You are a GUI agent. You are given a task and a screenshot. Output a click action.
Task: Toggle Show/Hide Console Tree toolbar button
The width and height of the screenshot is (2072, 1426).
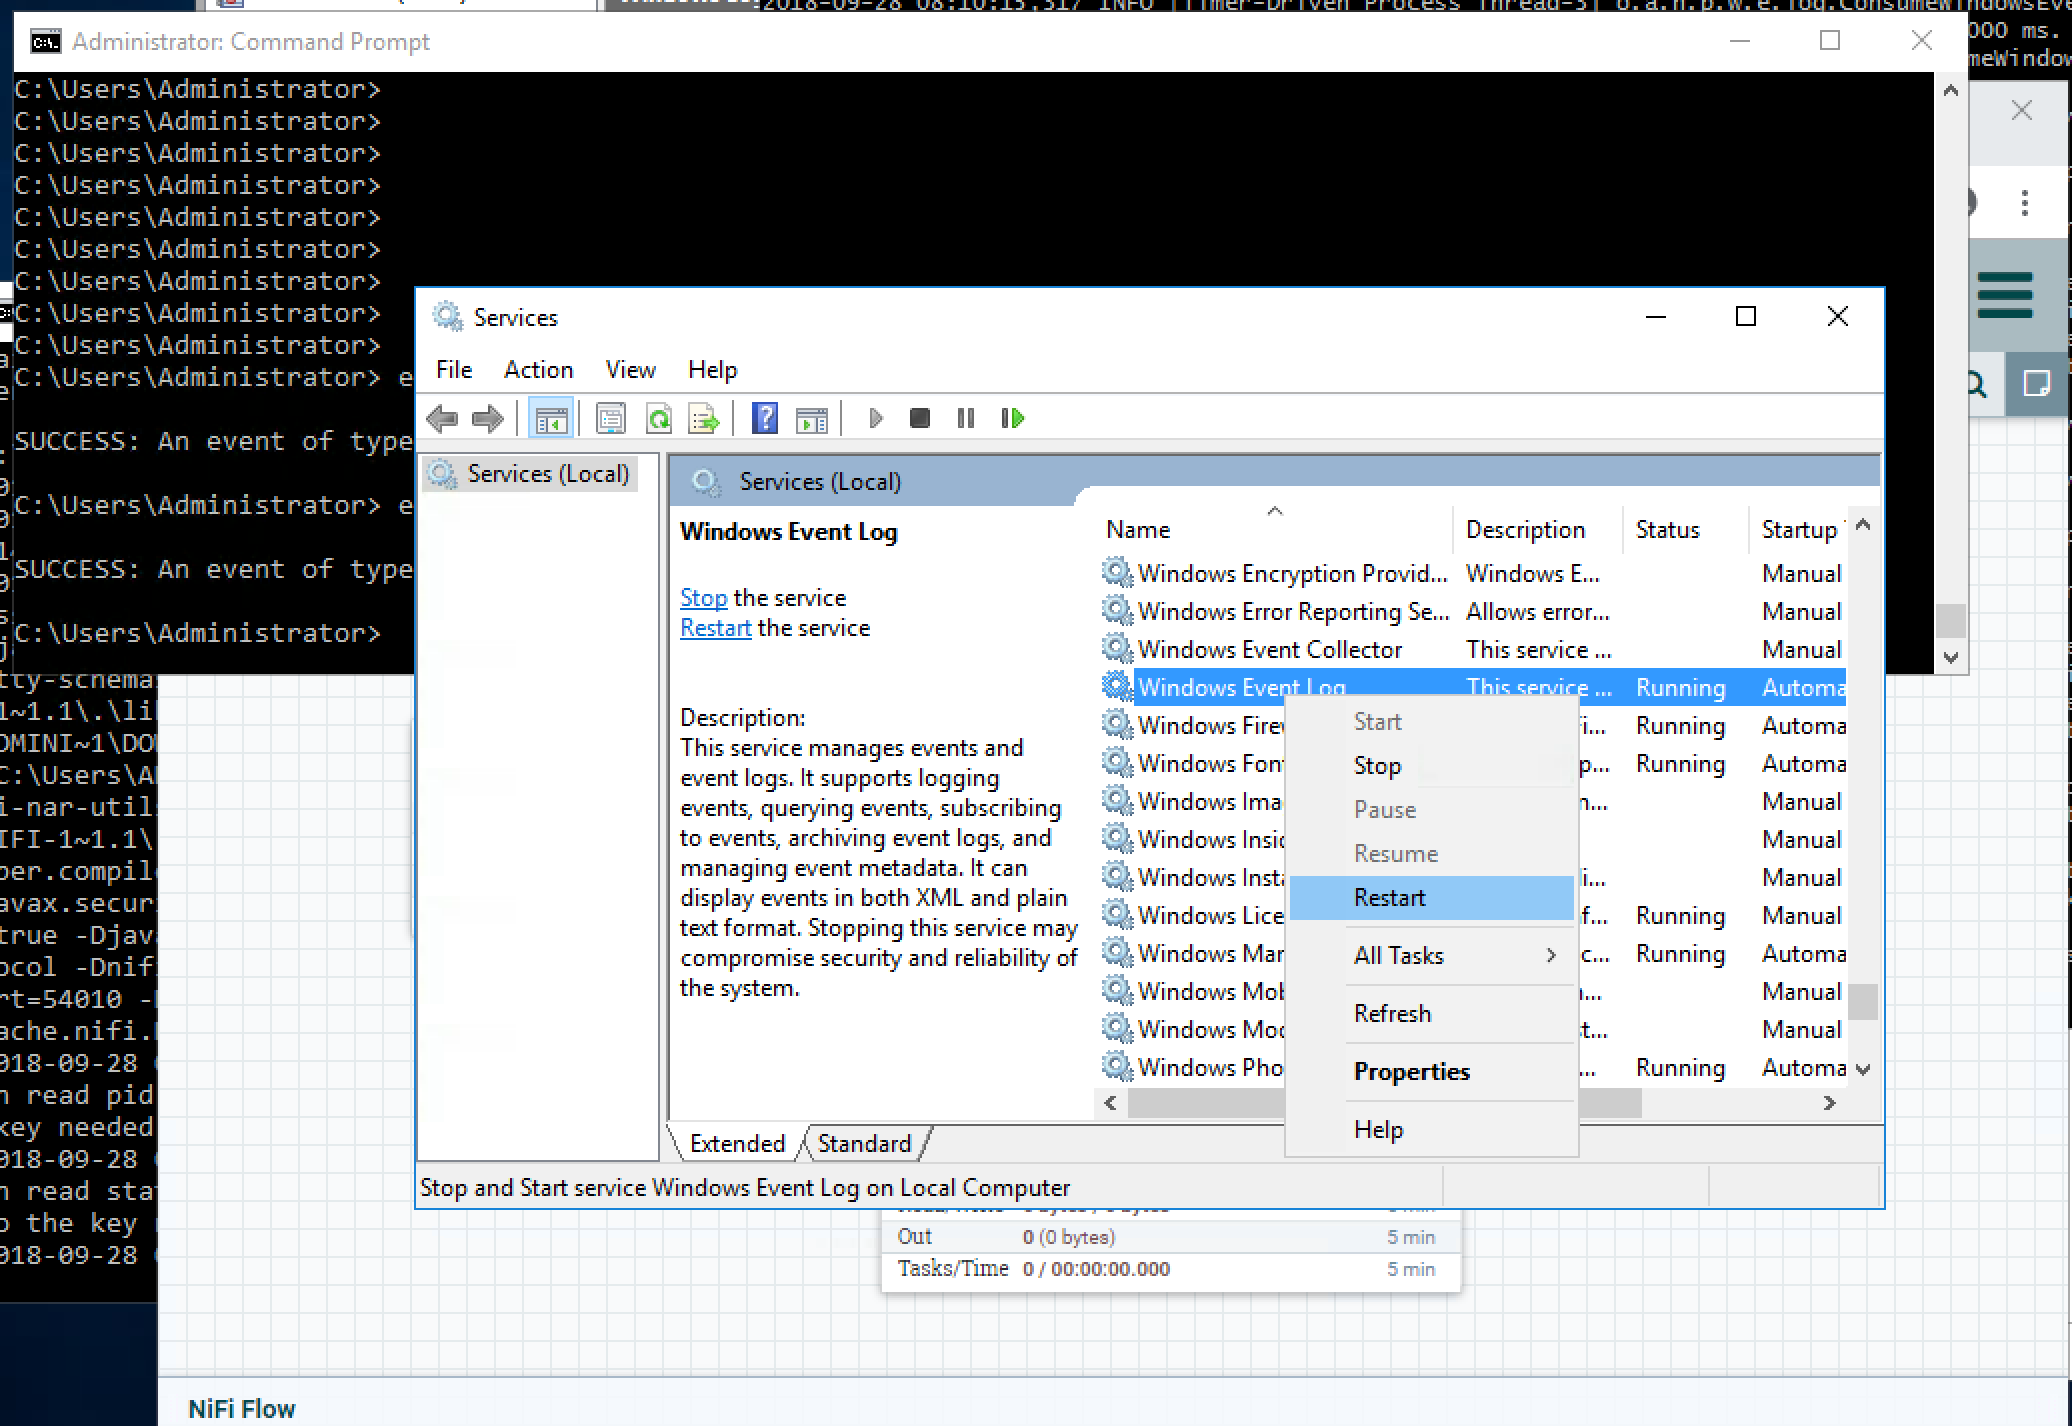(550, 418)
